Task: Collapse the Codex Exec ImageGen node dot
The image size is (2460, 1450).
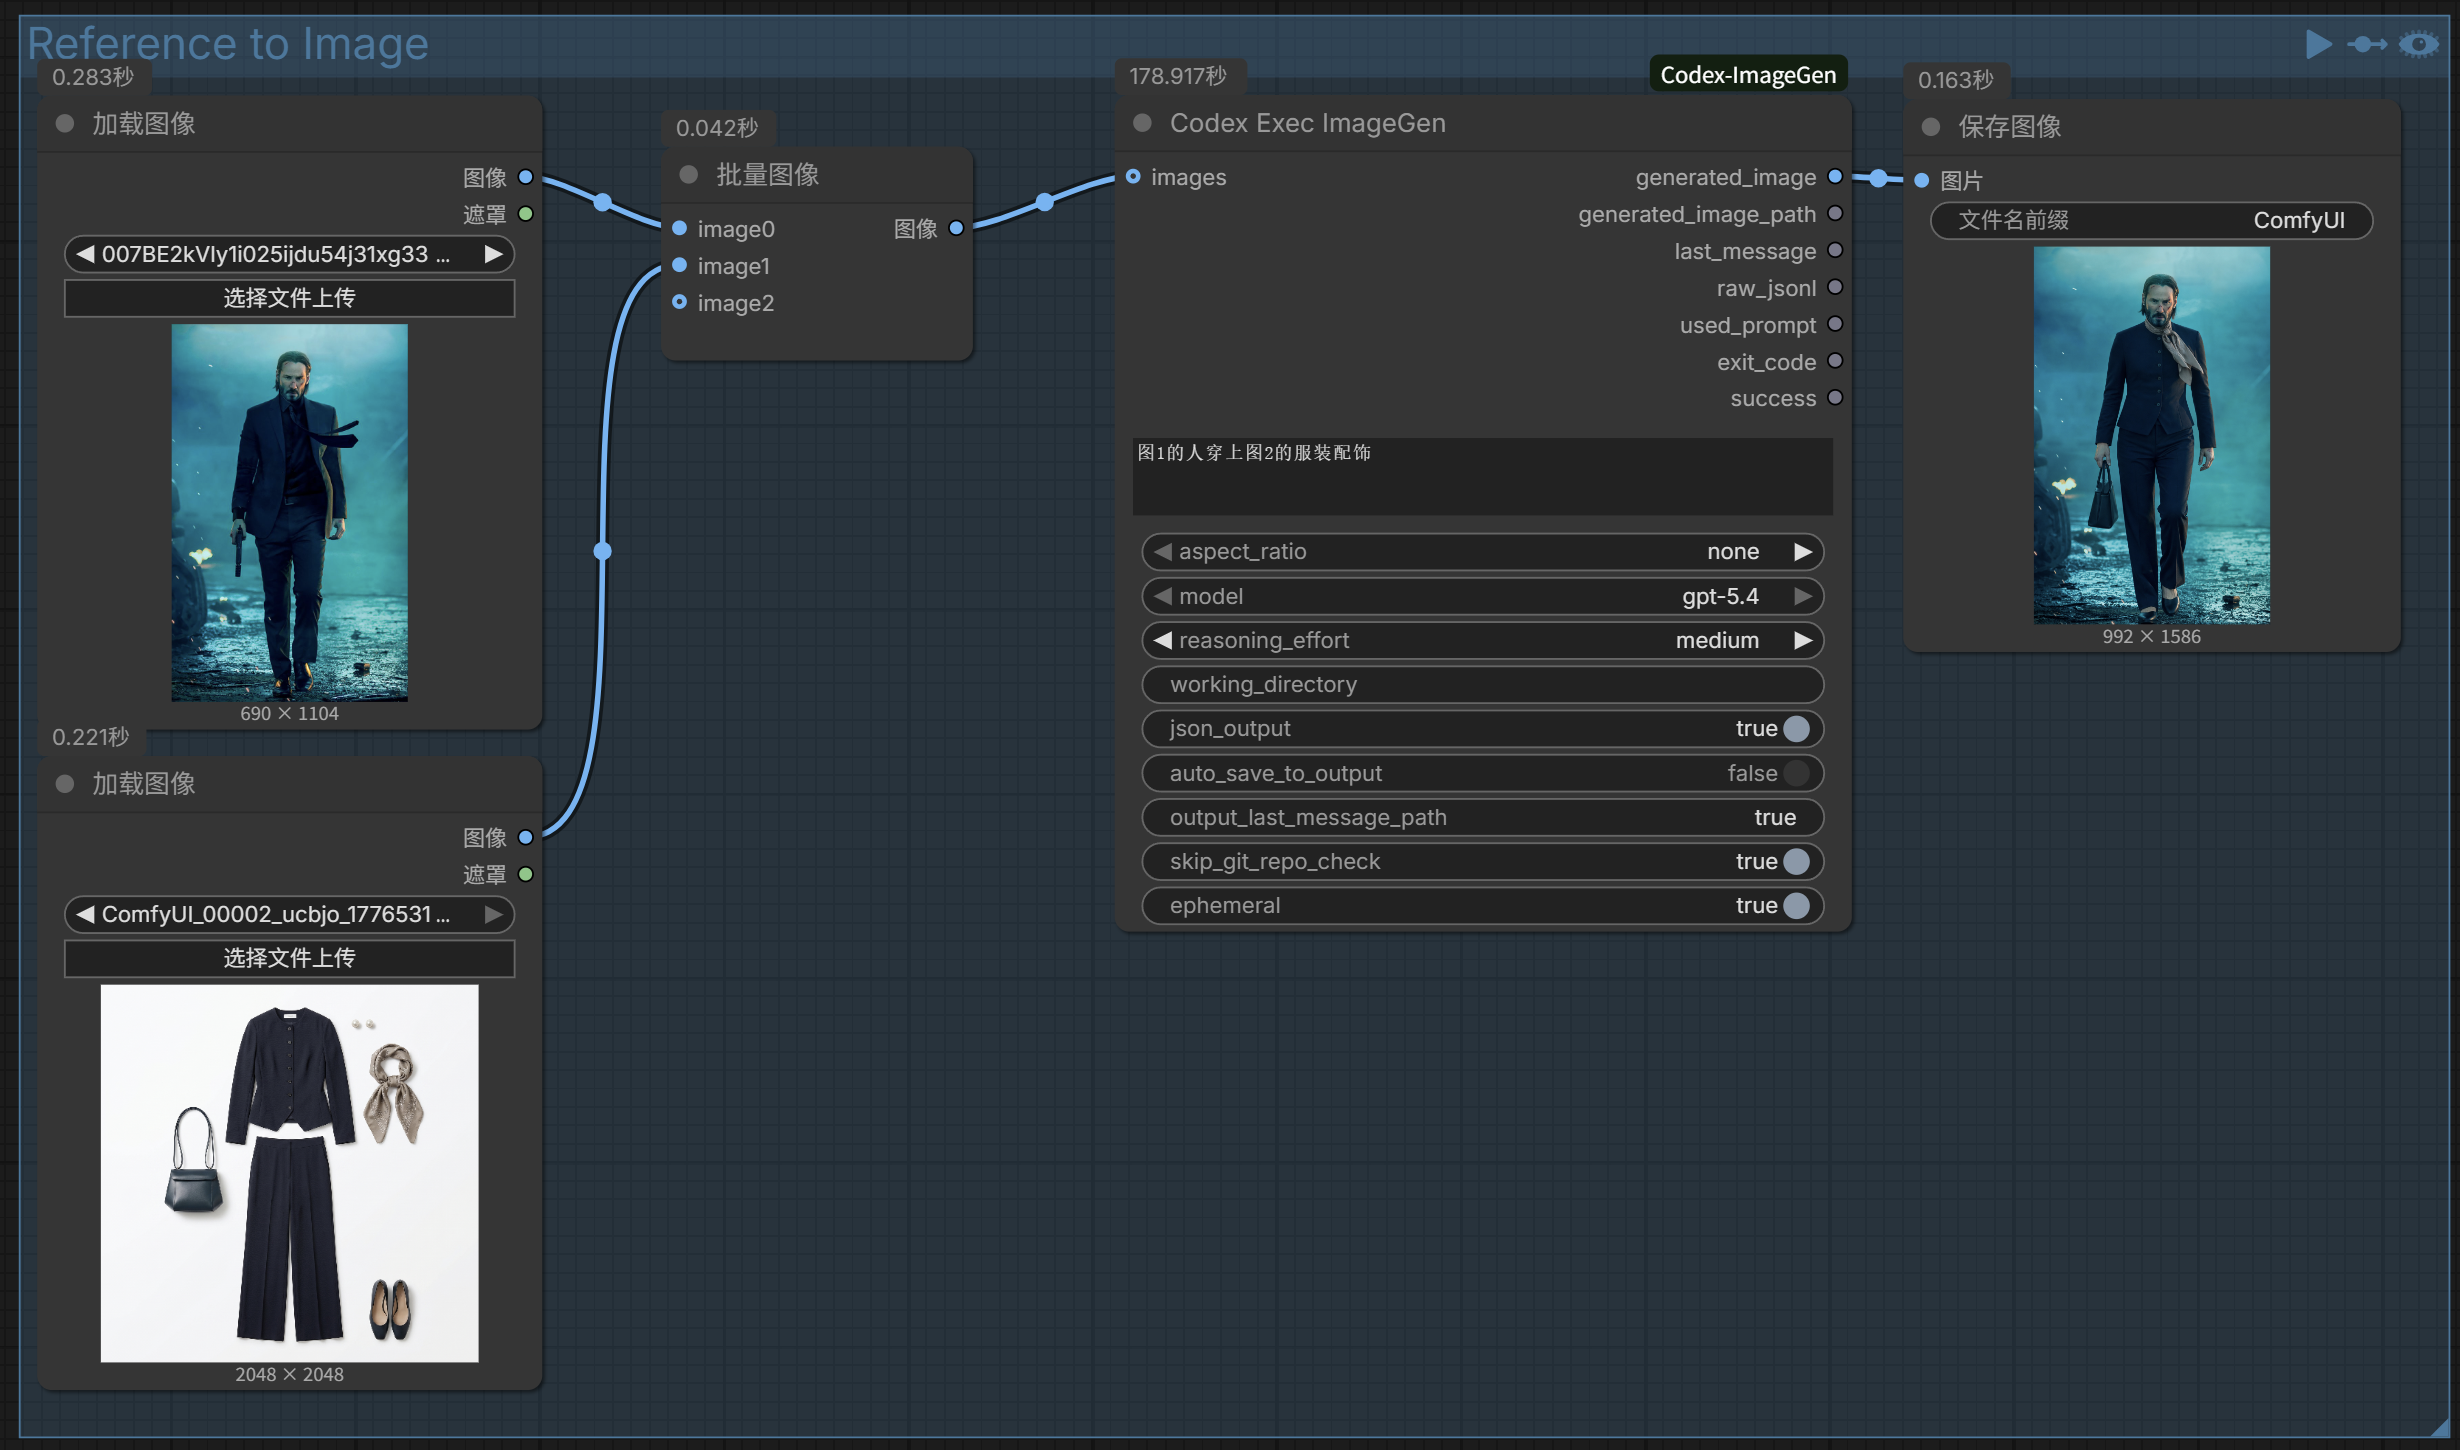Action: 1142,123
